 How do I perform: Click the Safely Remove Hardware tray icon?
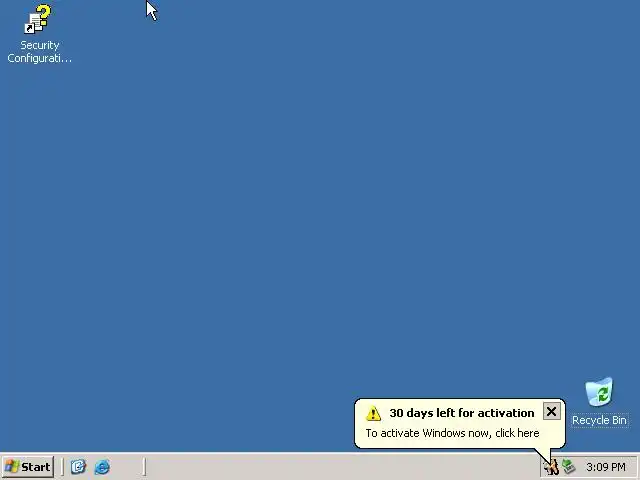coord(569,467)
